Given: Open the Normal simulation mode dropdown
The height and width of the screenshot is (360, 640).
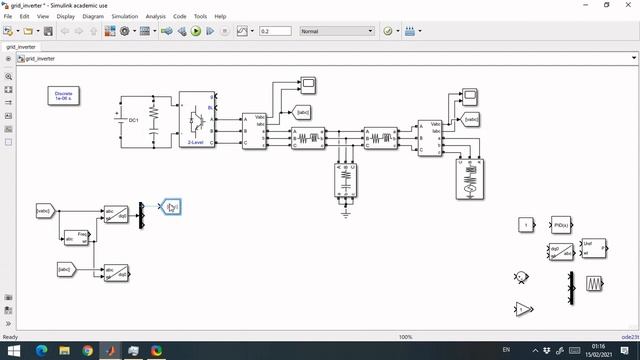Looking at the screenshot, I should coord(337,31).
